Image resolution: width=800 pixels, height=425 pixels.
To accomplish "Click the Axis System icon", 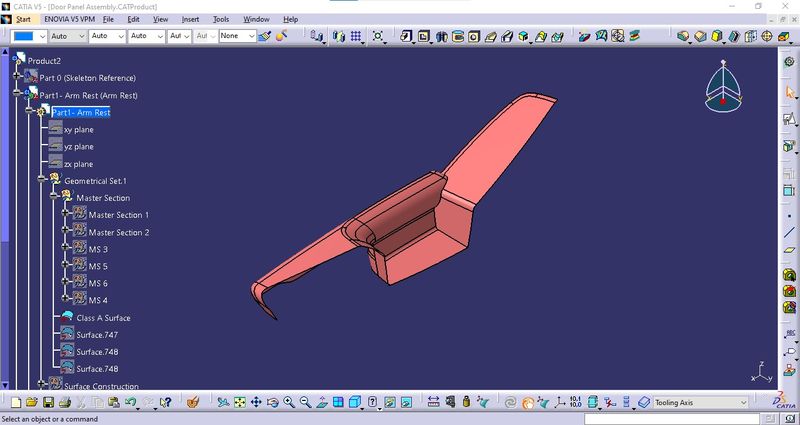I will [x=560, y=403].
